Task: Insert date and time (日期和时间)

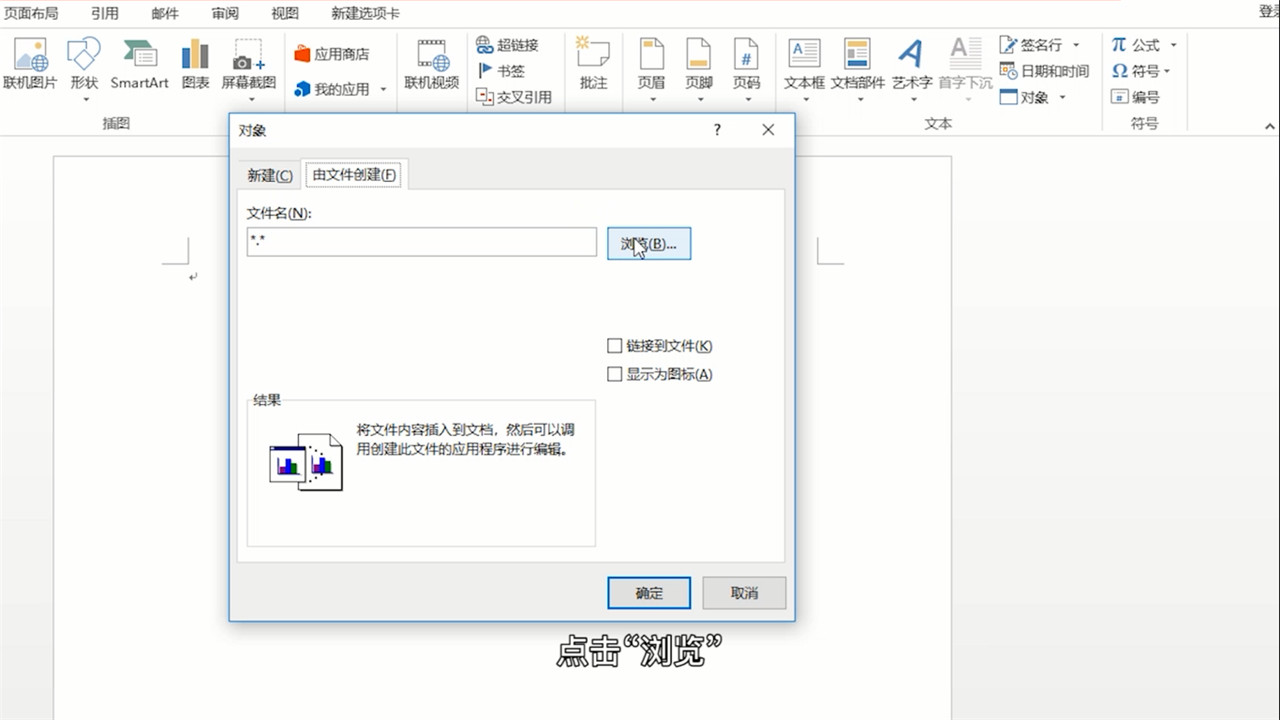Action: 1045,71
